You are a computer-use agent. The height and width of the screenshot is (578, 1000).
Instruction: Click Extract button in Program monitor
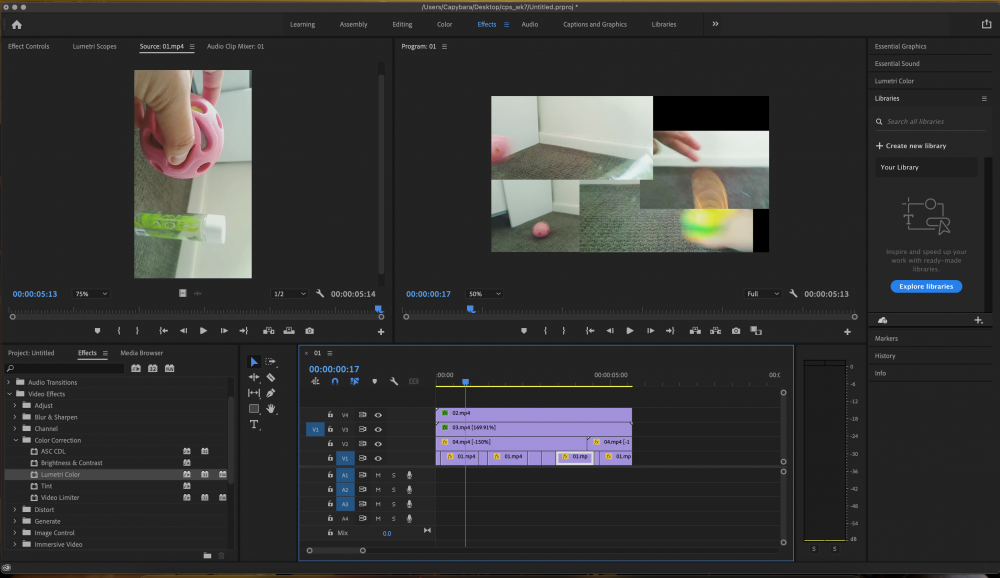click(716, 330)
